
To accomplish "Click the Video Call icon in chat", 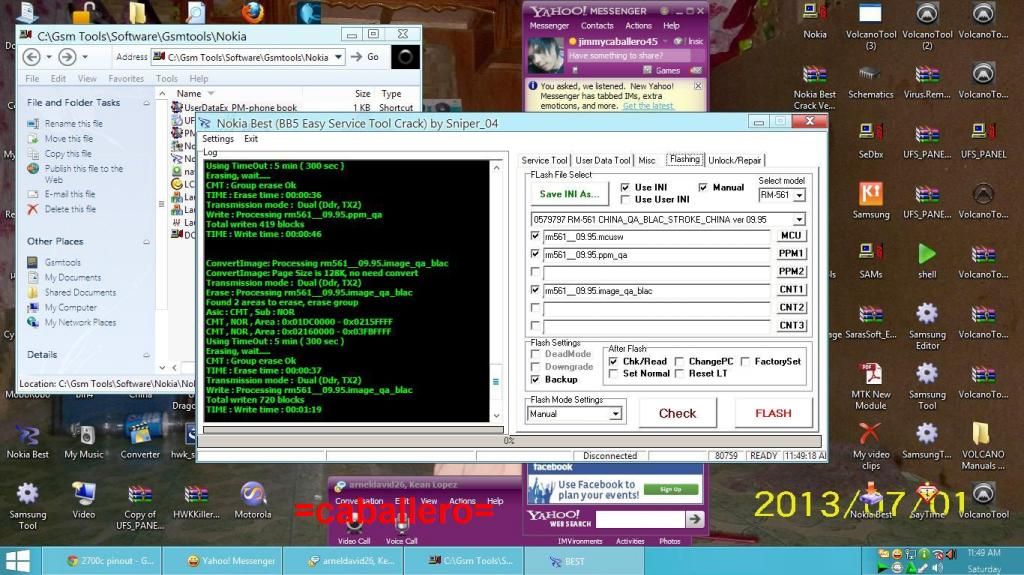I will point(354,525).
